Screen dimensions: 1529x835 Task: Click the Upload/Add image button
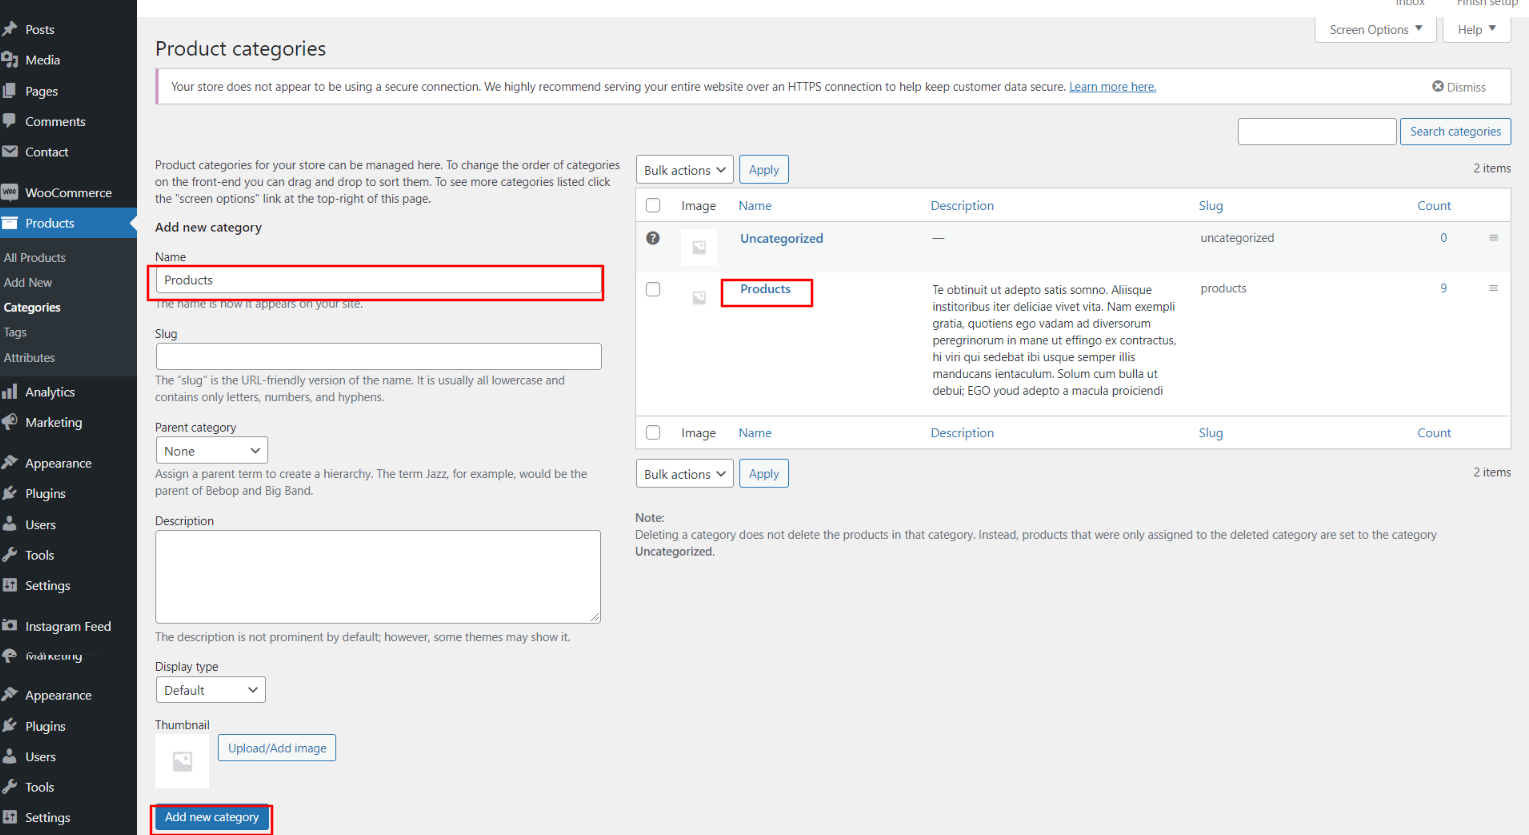coord(277,748)
